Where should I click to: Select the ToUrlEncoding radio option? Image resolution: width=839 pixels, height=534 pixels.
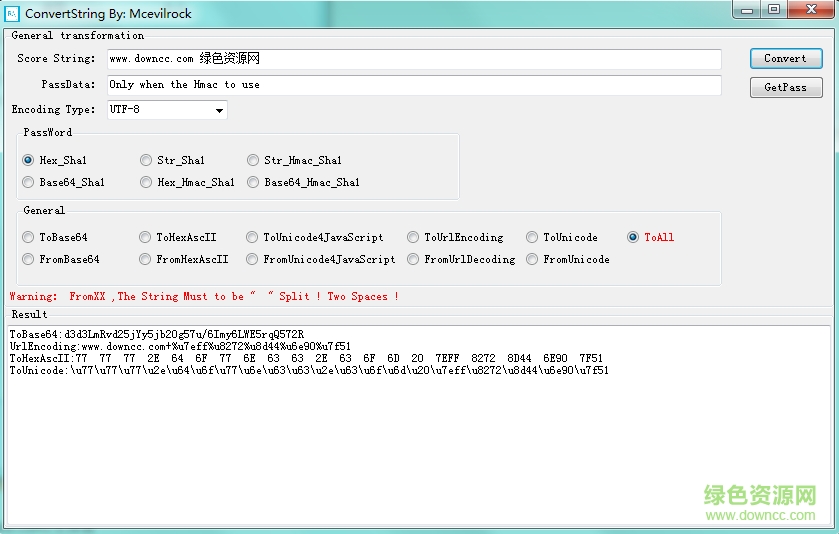click(x=414, y=238)
